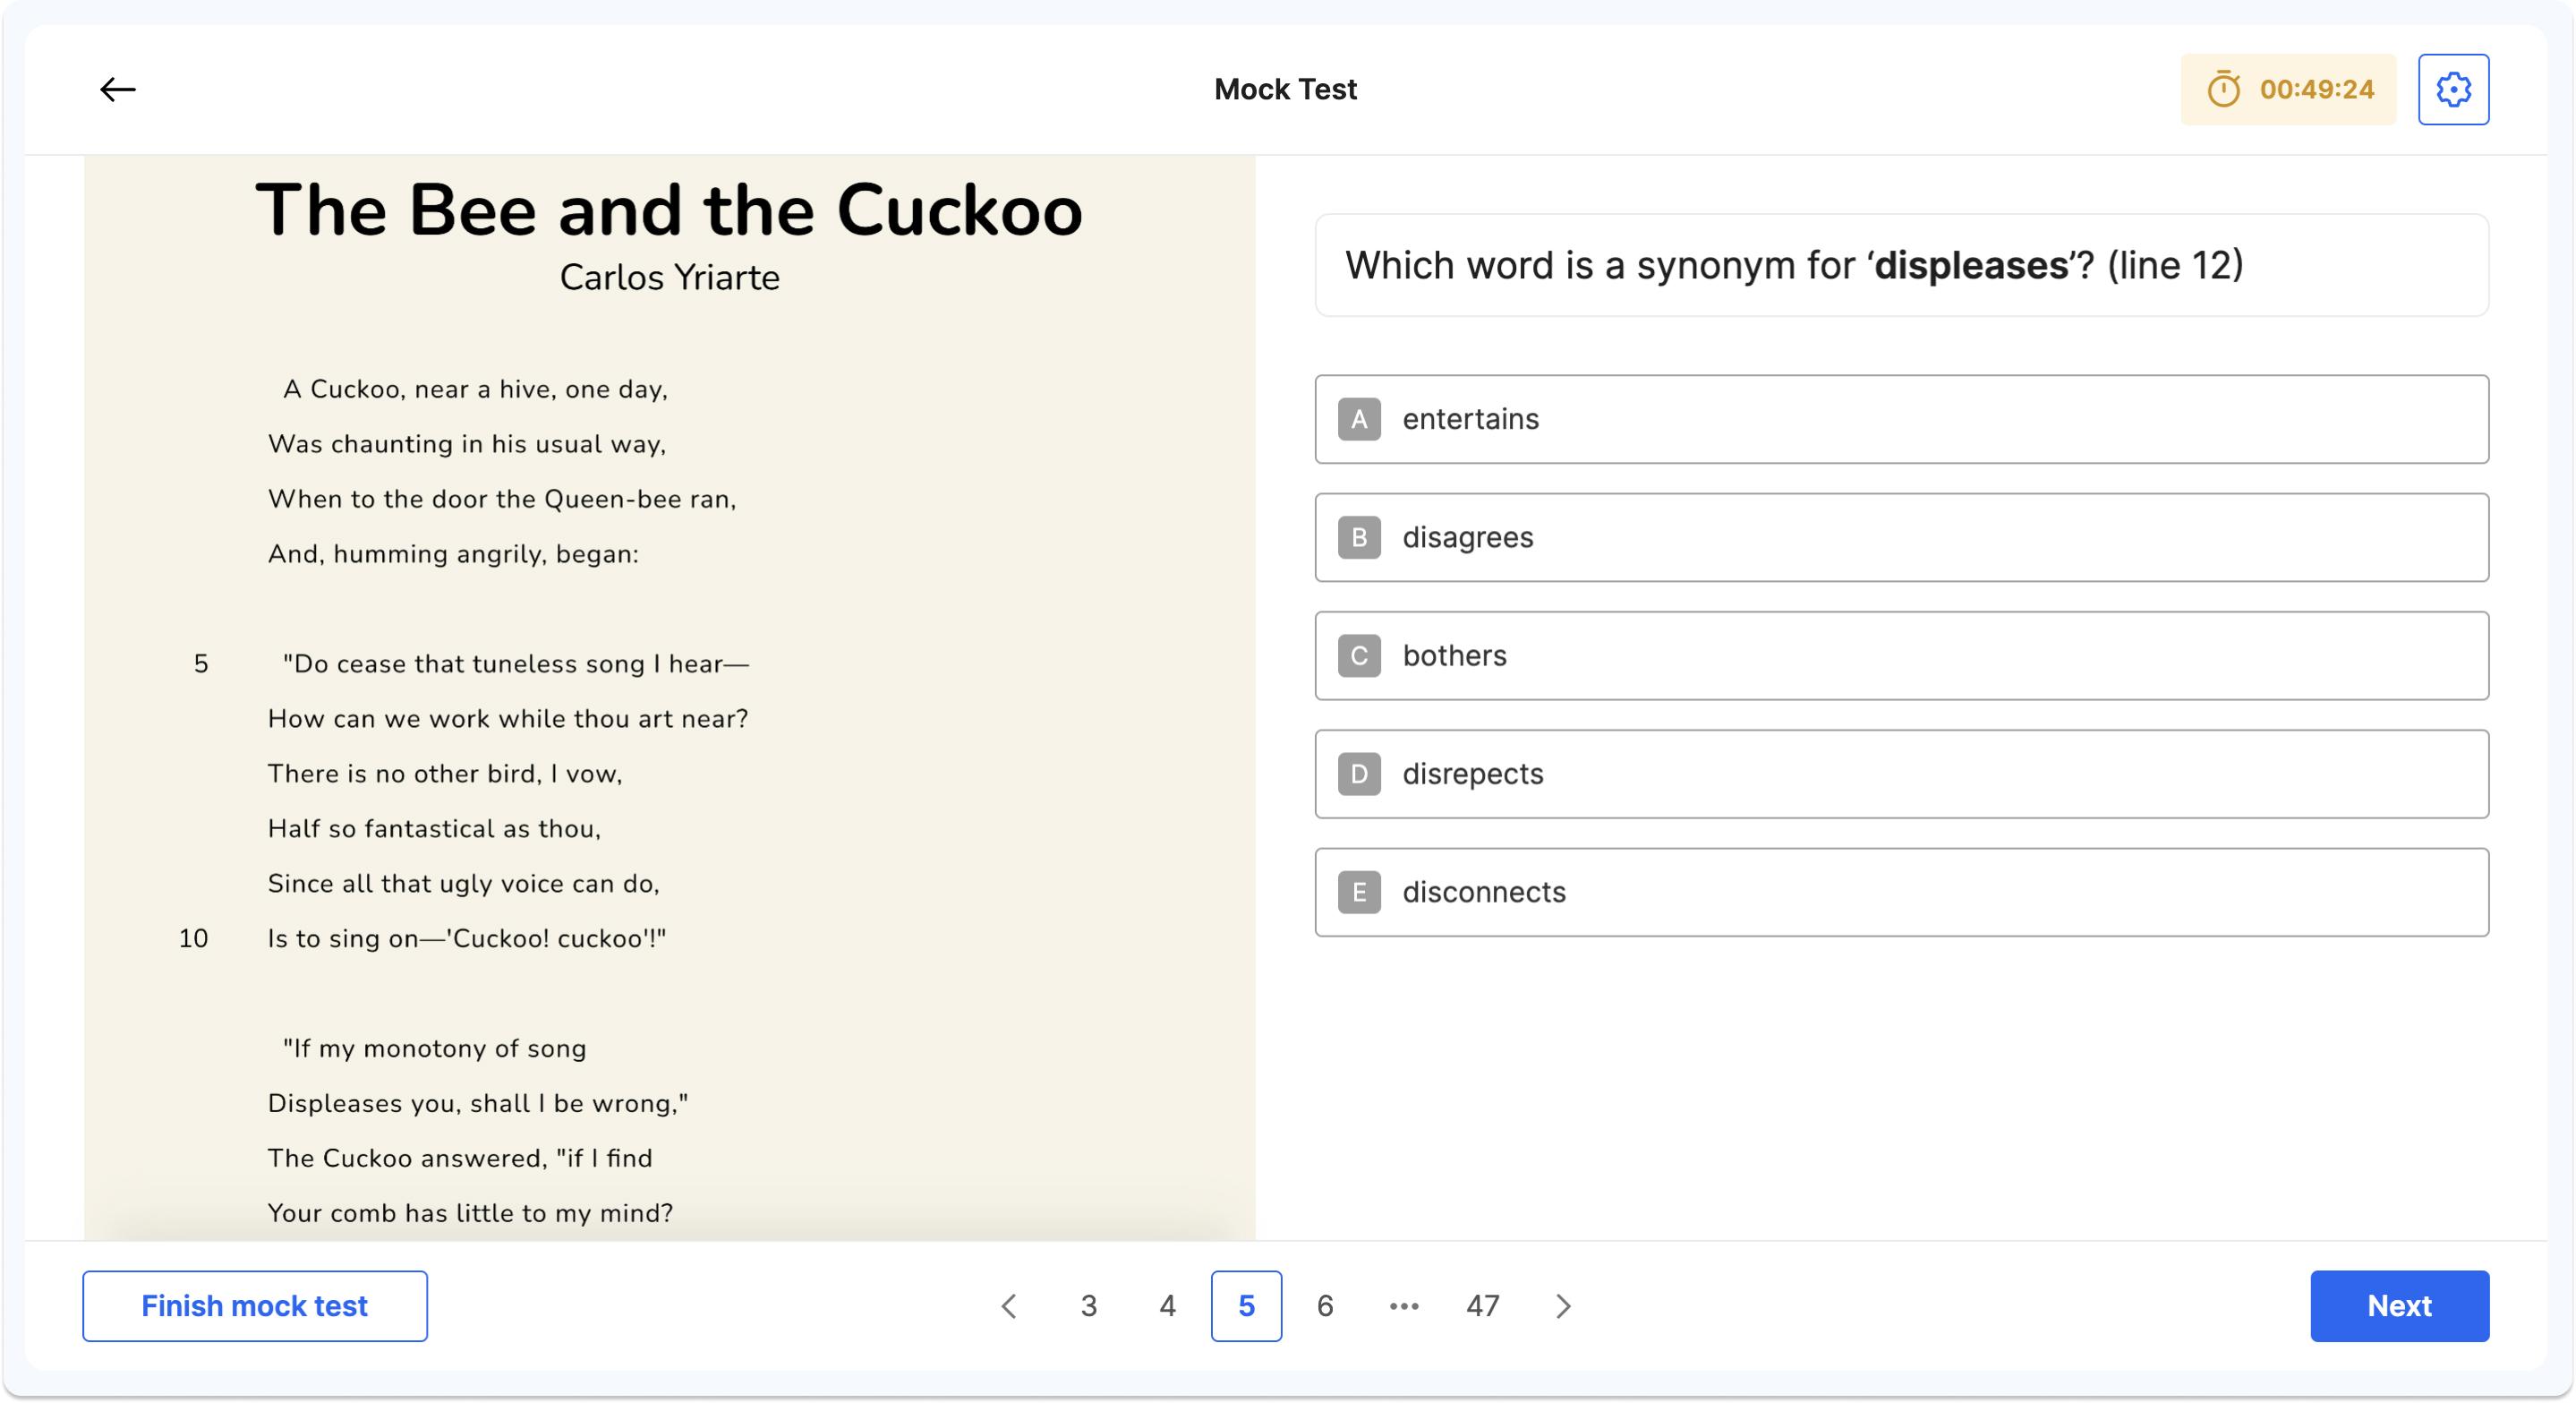
Task: Click the back arrow to exit the test
Action: (x=119, y=89)
